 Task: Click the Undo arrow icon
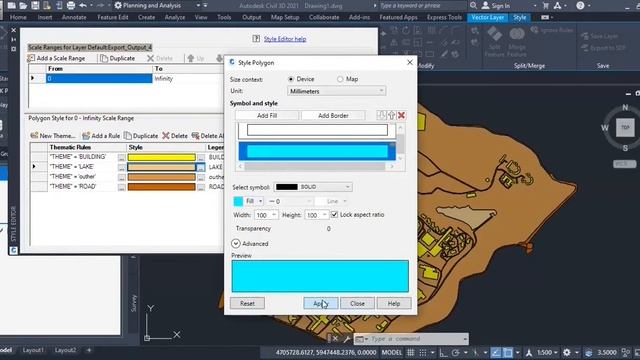pos(83,5)
